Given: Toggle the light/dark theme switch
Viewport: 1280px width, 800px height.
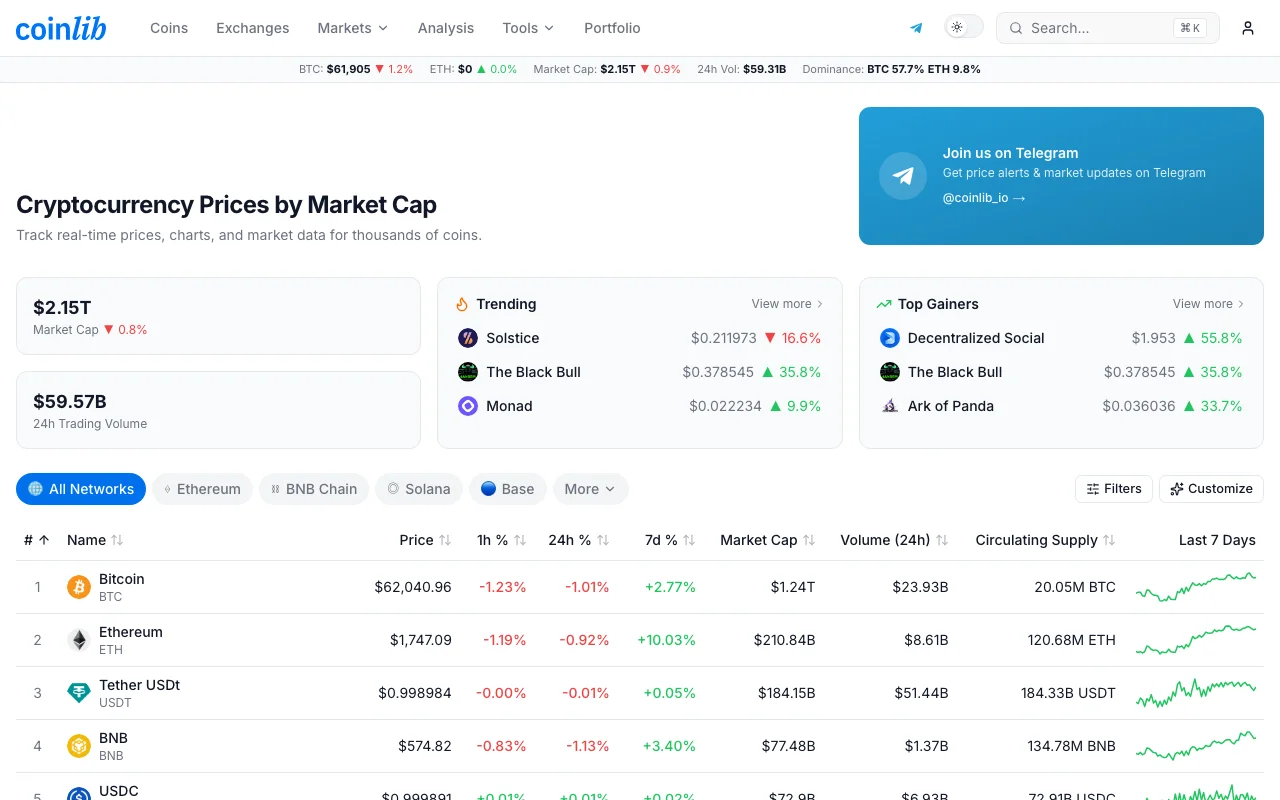Looking at the screenshot, I should [964, 27].
